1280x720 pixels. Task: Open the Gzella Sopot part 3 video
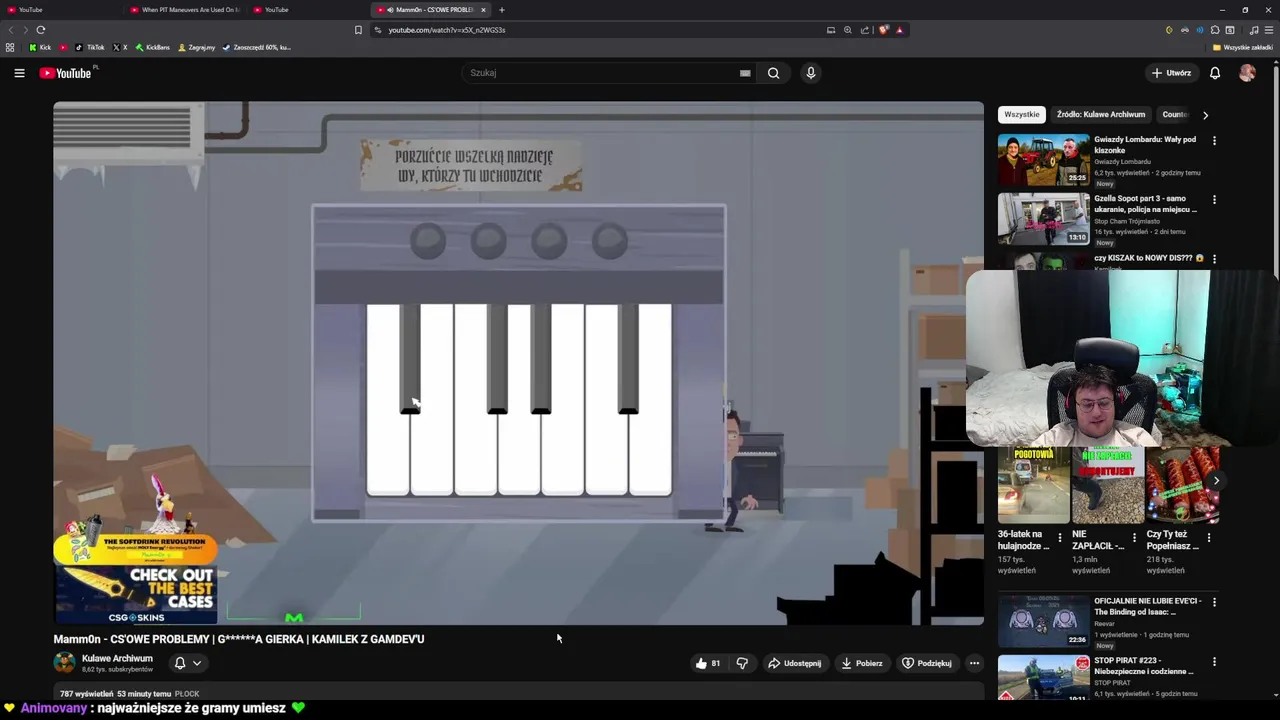coord(1043,219)
